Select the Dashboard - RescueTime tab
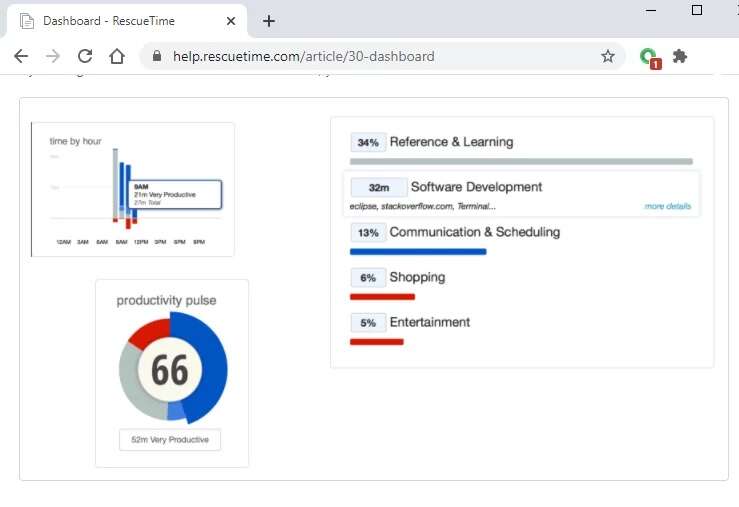The height and width of the screenshot is (507, 739). 125,21
